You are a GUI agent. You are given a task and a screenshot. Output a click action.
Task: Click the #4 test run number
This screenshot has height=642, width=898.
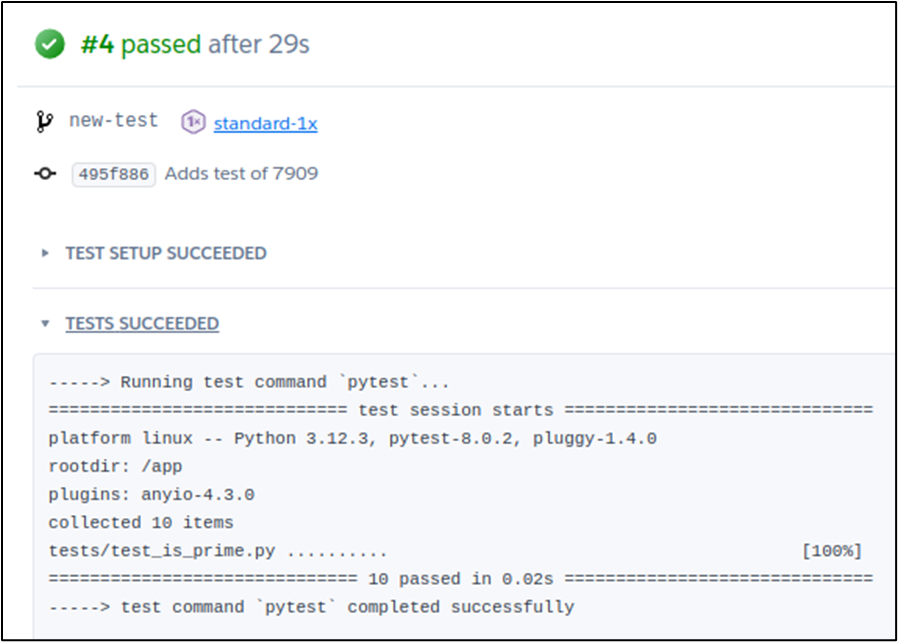click(98, 45)
